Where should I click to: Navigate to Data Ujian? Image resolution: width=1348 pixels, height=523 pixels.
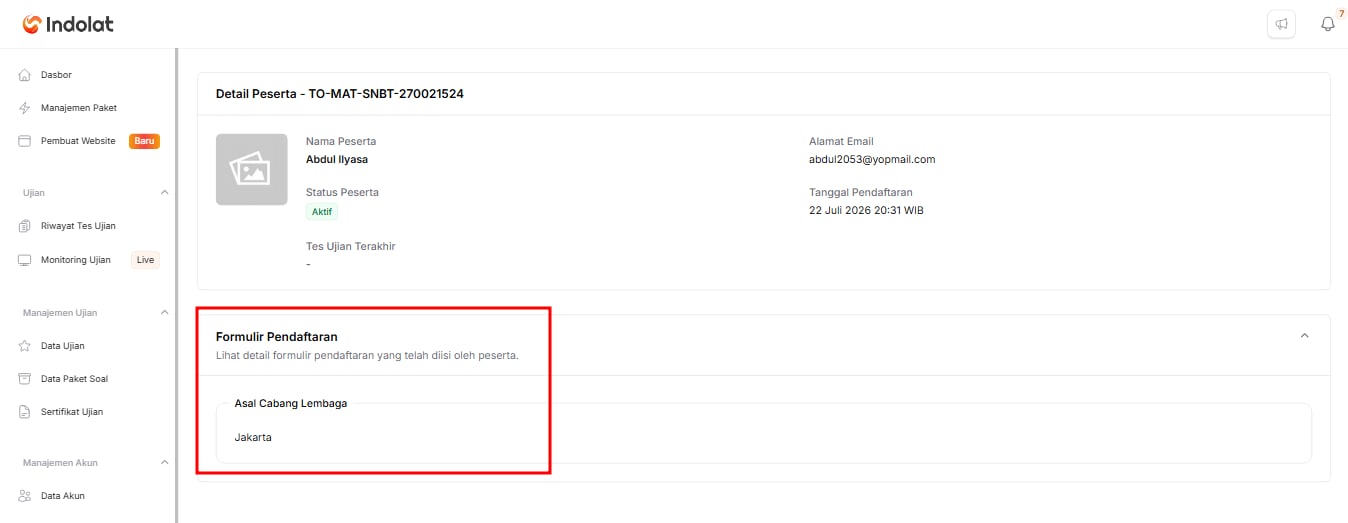(x=62, y=346)
